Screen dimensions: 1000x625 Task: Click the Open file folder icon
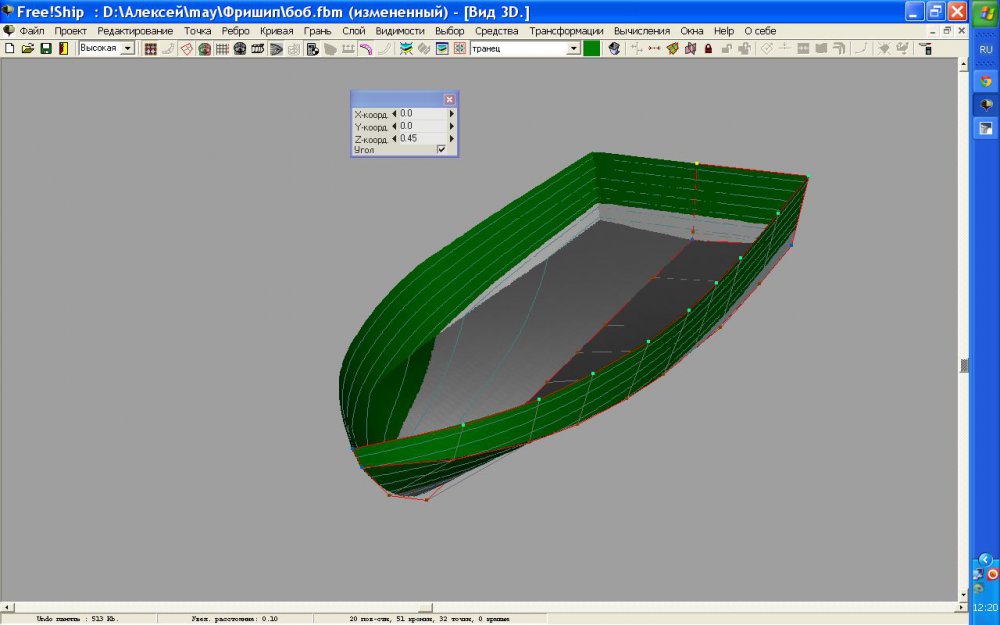(27, 48)
